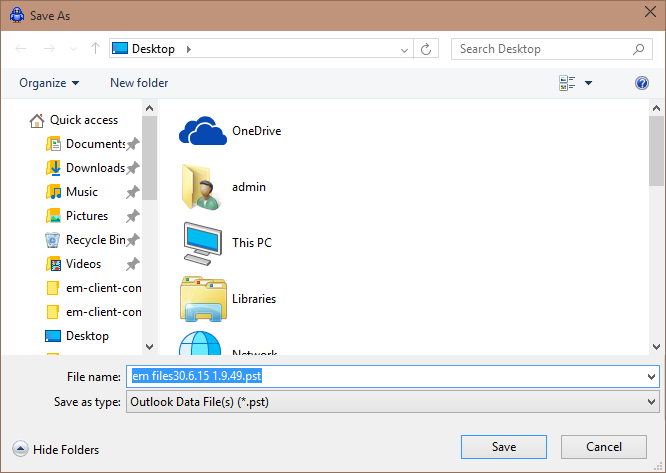The width and height of the screenshot is (666, 473).
Task: Click file list scroll down arrow
Action: (657, 346)
